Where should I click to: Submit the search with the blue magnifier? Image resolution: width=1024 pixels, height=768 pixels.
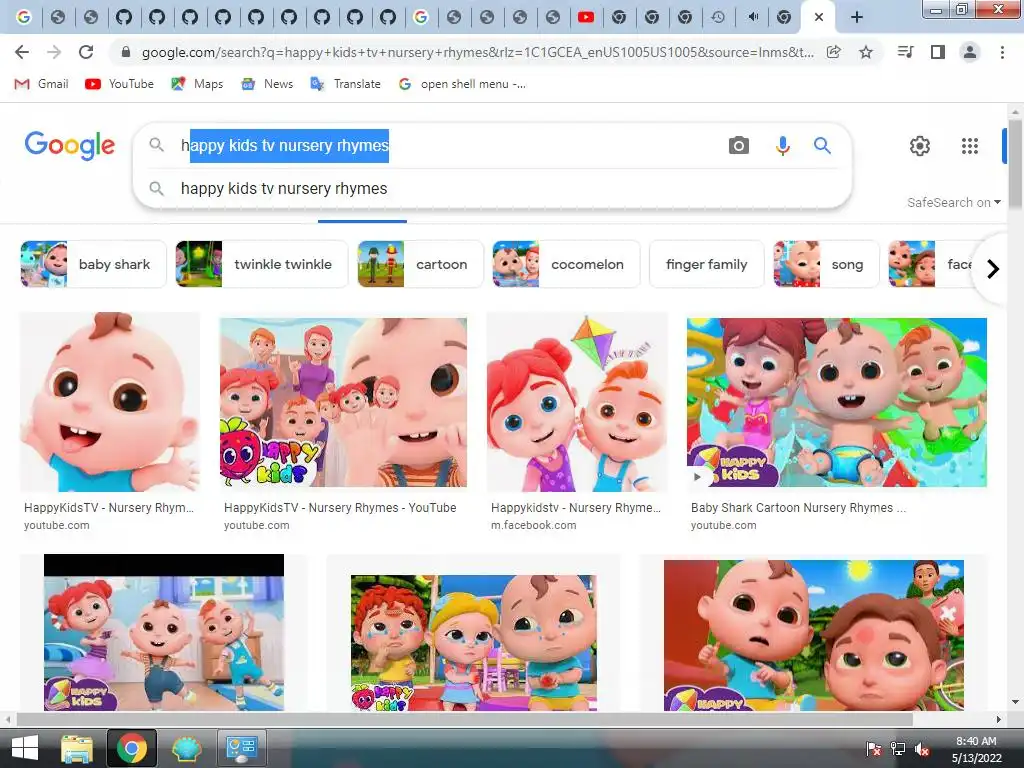(x=822, y=146)
